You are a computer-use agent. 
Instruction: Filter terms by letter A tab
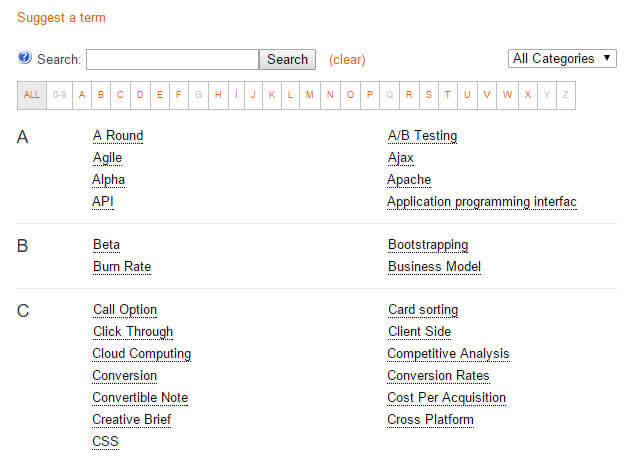82,95
